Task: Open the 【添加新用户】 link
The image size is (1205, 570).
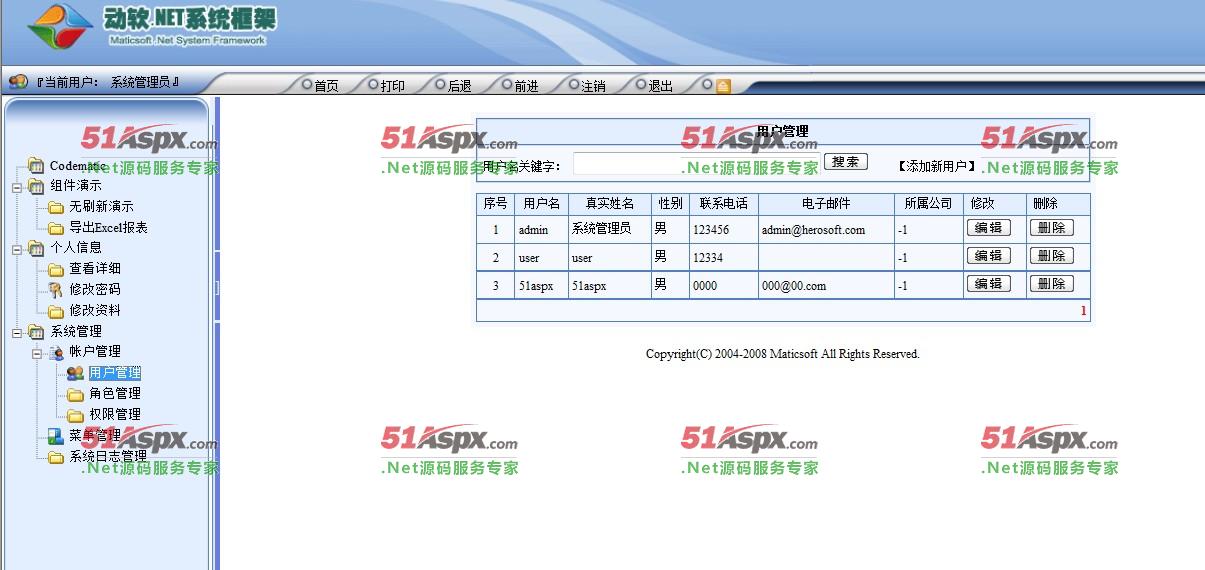Action: (x=936, y=166)
